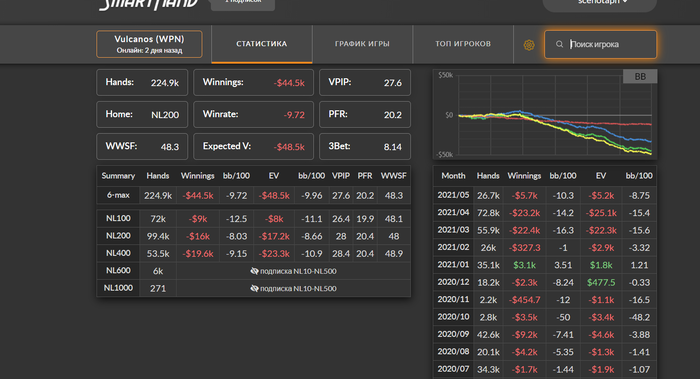700x379 pixels.
Task: Click the 2020/09 month row
Action: point(545,334)
